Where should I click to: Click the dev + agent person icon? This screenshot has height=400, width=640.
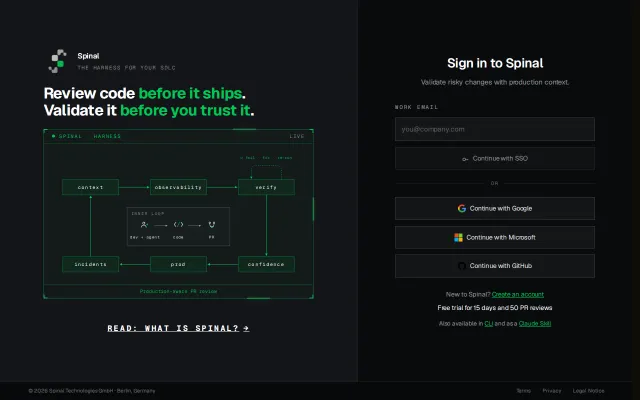point(144,224)
